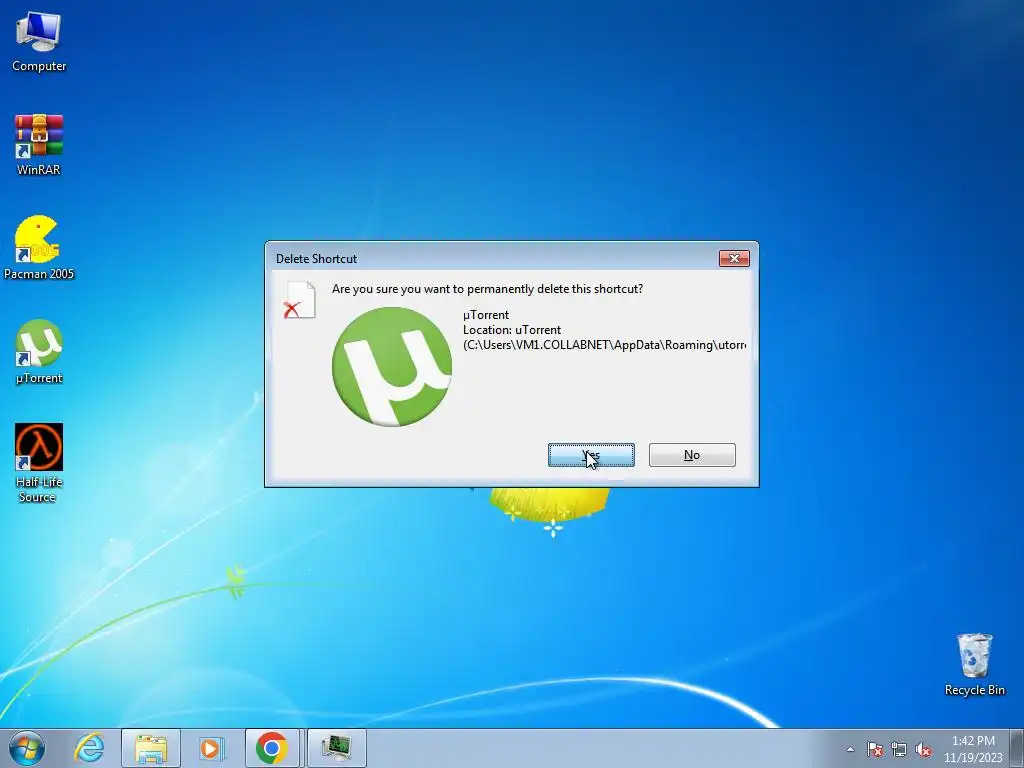Select the Half-Life Source desktop shortcut

[39, 463]
